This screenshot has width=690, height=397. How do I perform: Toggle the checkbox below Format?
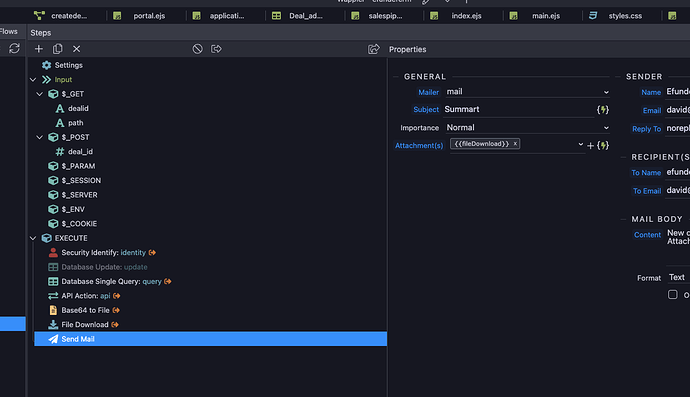(672, 294)
